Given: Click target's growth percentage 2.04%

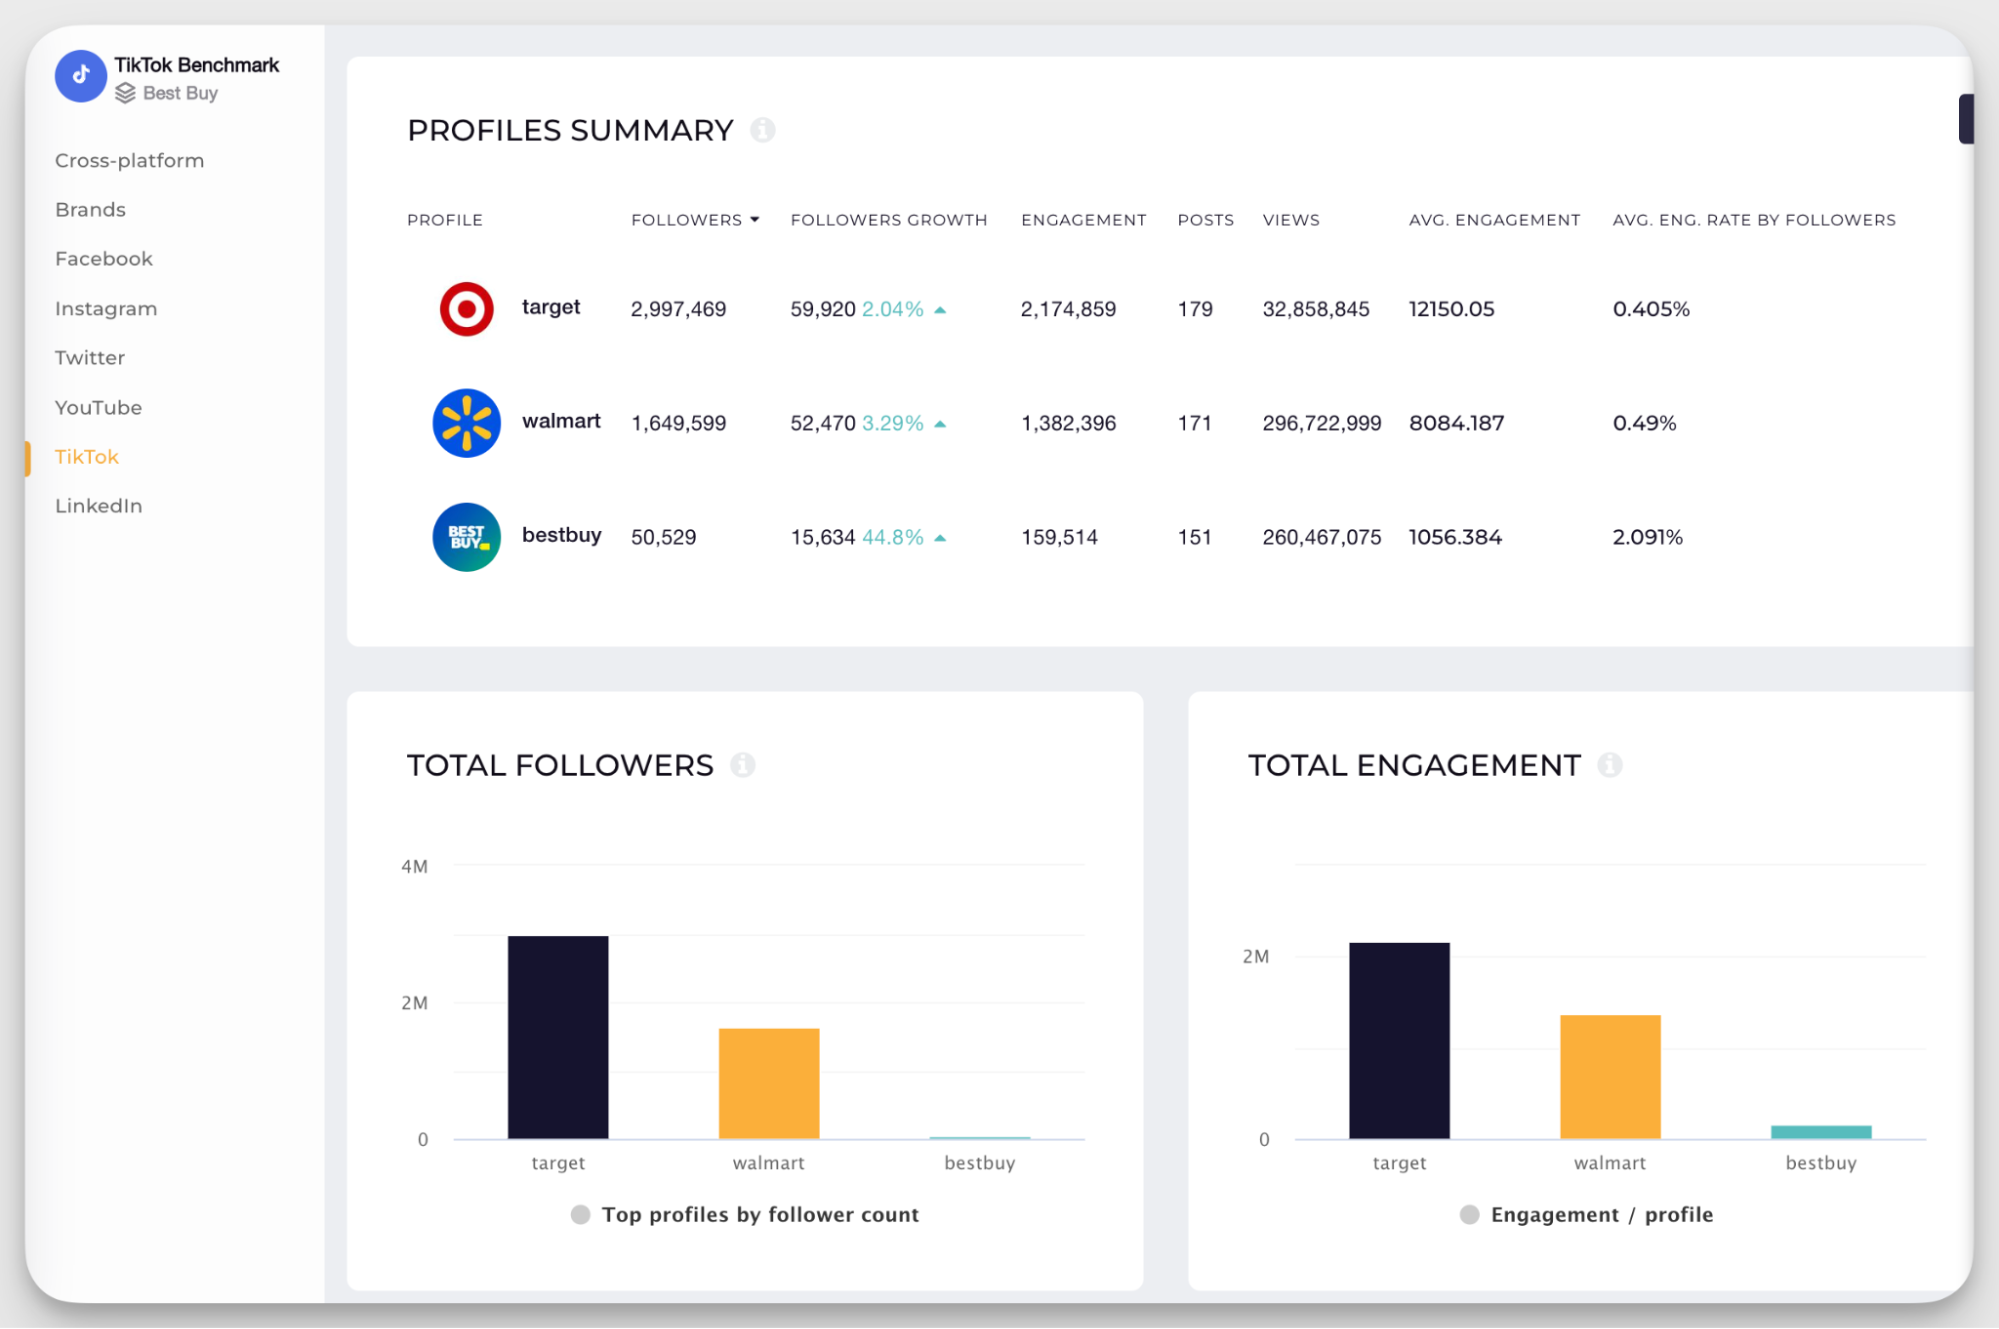Looking at the screenshot, I should 893,309.
